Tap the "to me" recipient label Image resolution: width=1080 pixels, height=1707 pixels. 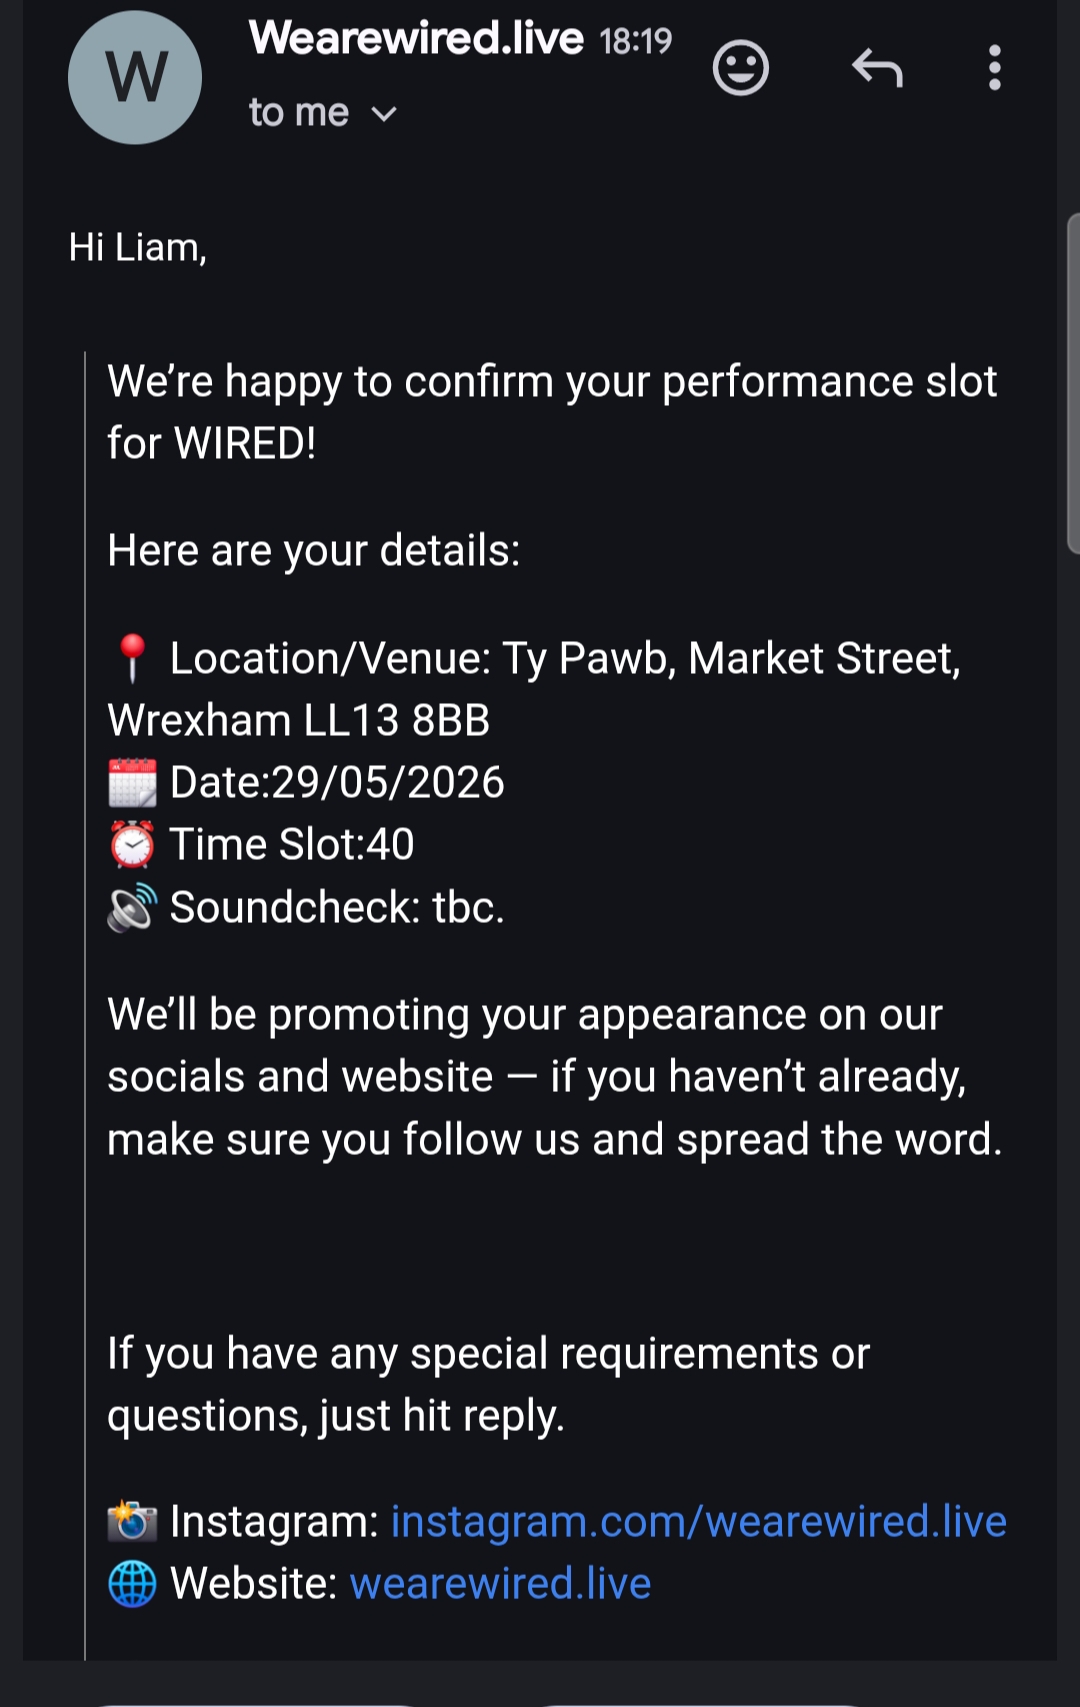pos(298,113)
